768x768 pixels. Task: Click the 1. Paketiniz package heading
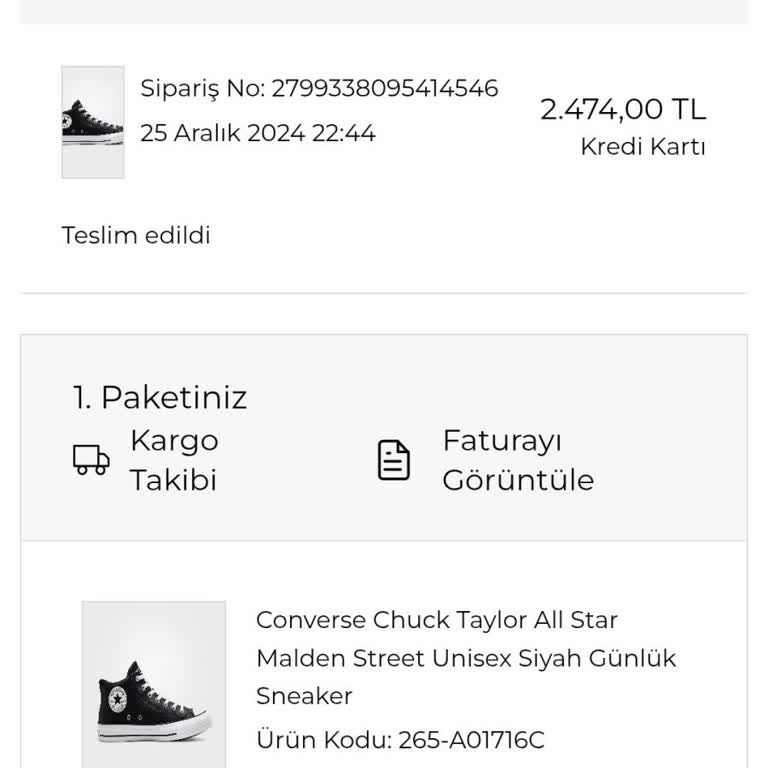point(160,398)
